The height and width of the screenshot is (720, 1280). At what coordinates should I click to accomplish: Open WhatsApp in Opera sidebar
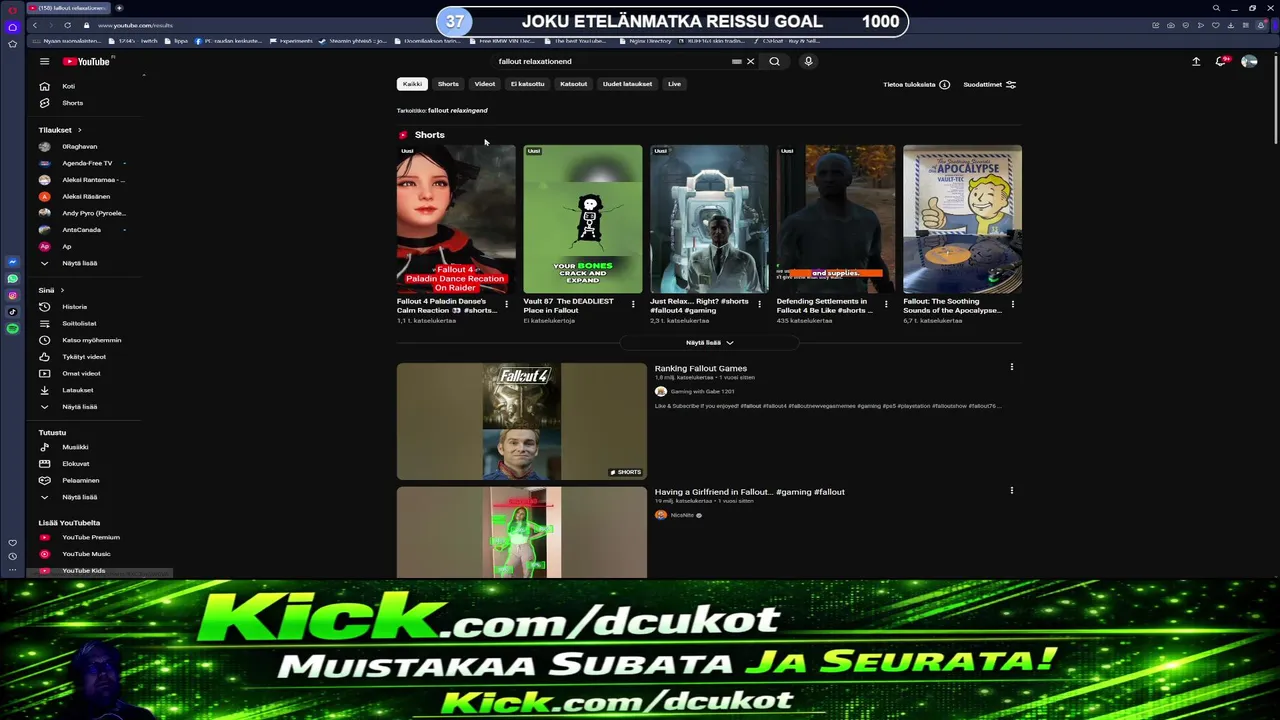(x=12, y=279)
